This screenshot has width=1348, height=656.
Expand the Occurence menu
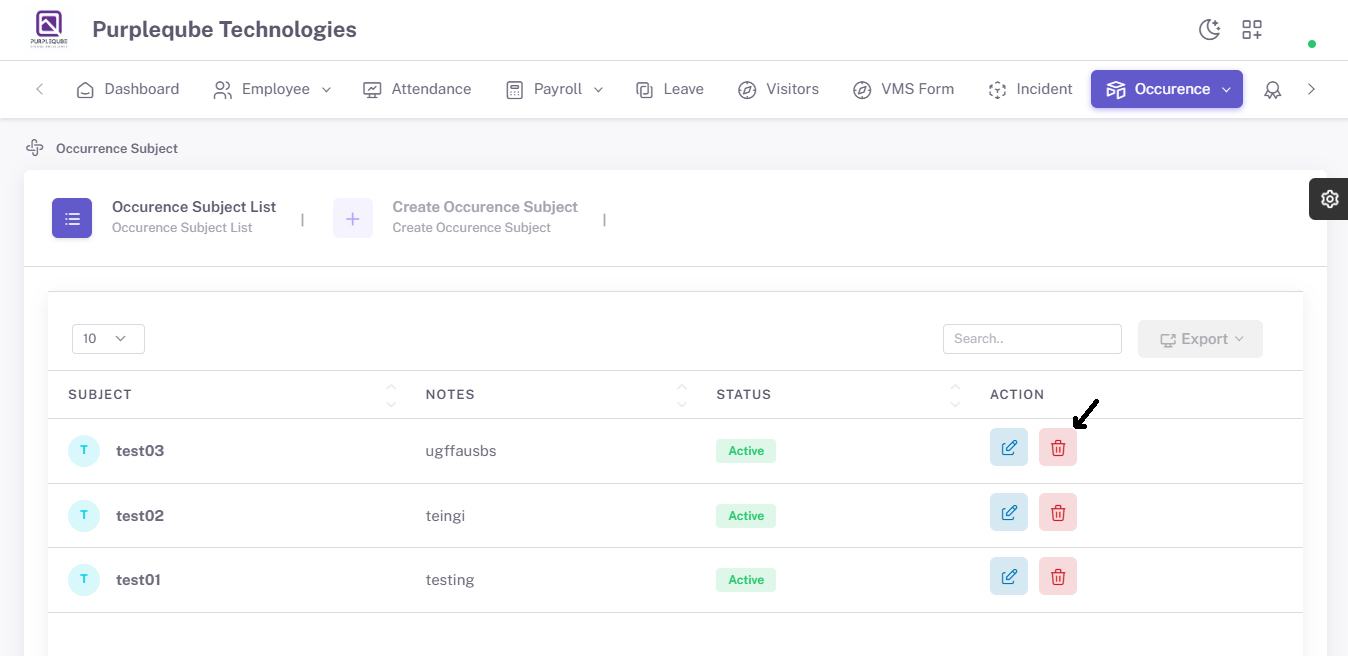1167,89
